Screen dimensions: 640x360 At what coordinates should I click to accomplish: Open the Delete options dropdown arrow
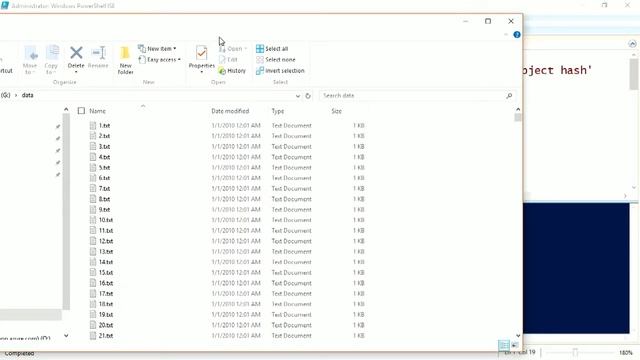pyautogui.click(x=76, y=72)
